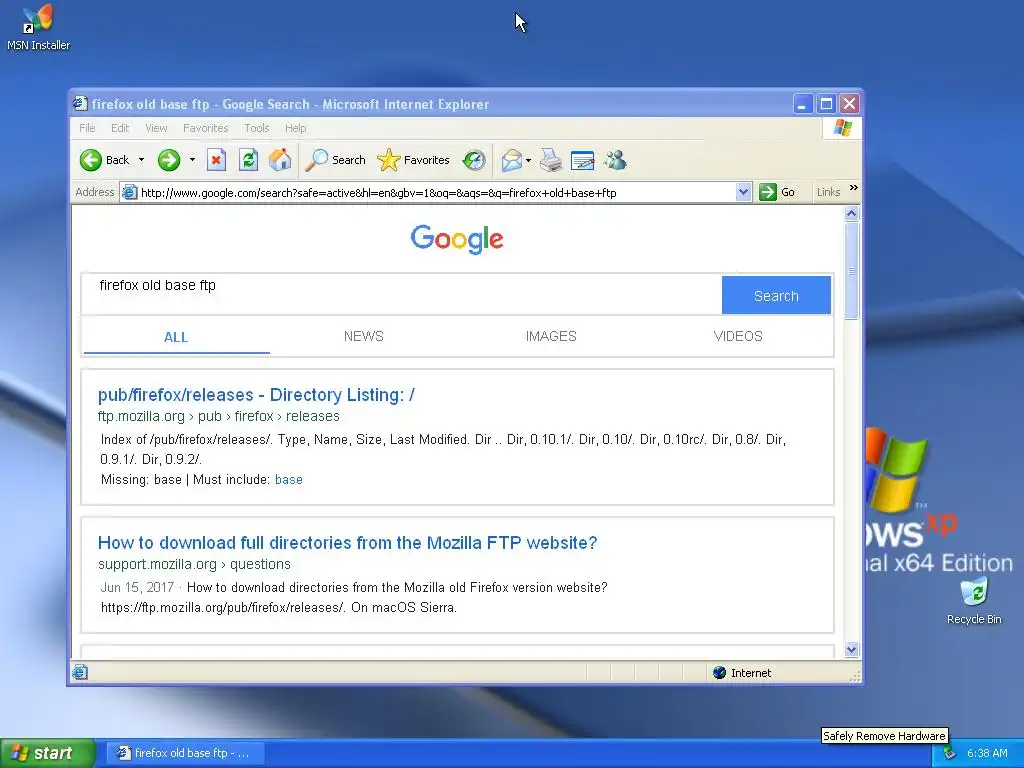1024x768 pixels.
Task: Open the Mail button dropdown arrow
Action: click(528, 160)
